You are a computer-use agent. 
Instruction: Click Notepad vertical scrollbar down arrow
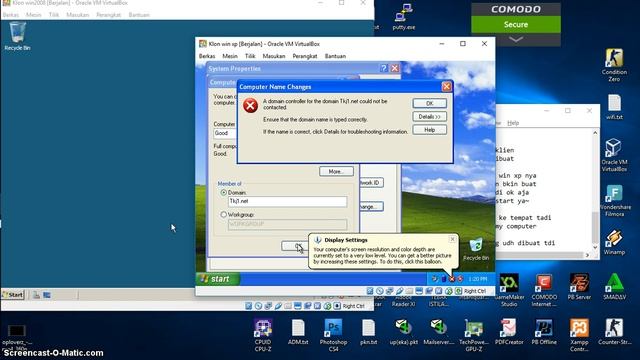595,247
